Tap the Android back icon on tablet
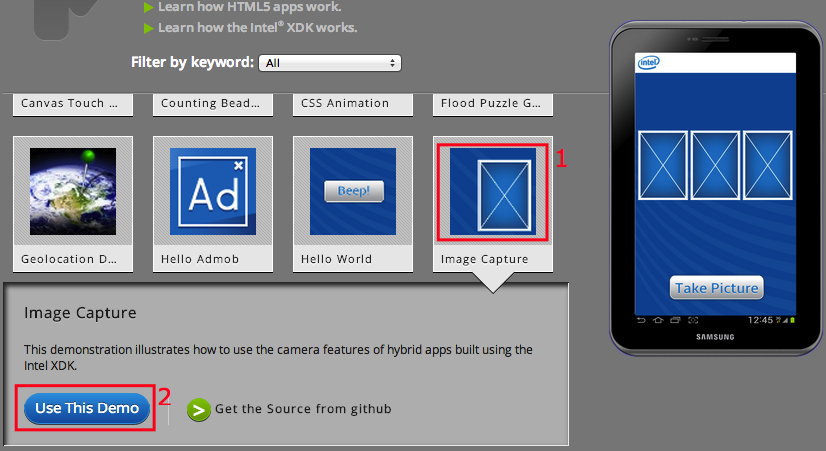826x451 pixels. coord(641,320)
